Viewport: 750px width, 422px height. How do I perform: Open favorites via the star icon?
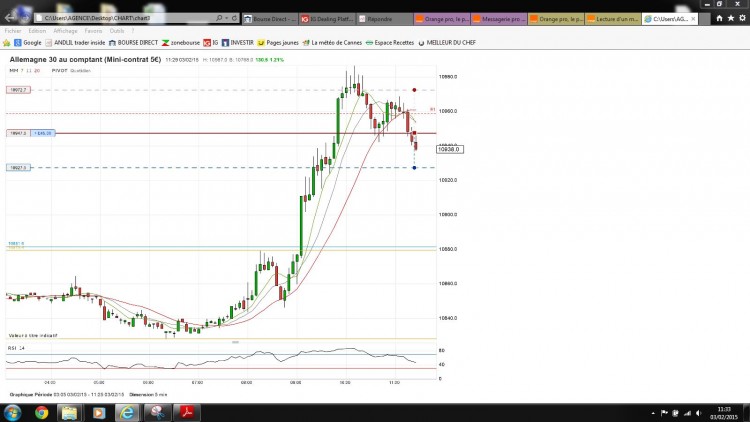pyautogui.click(x=731, y=18)
